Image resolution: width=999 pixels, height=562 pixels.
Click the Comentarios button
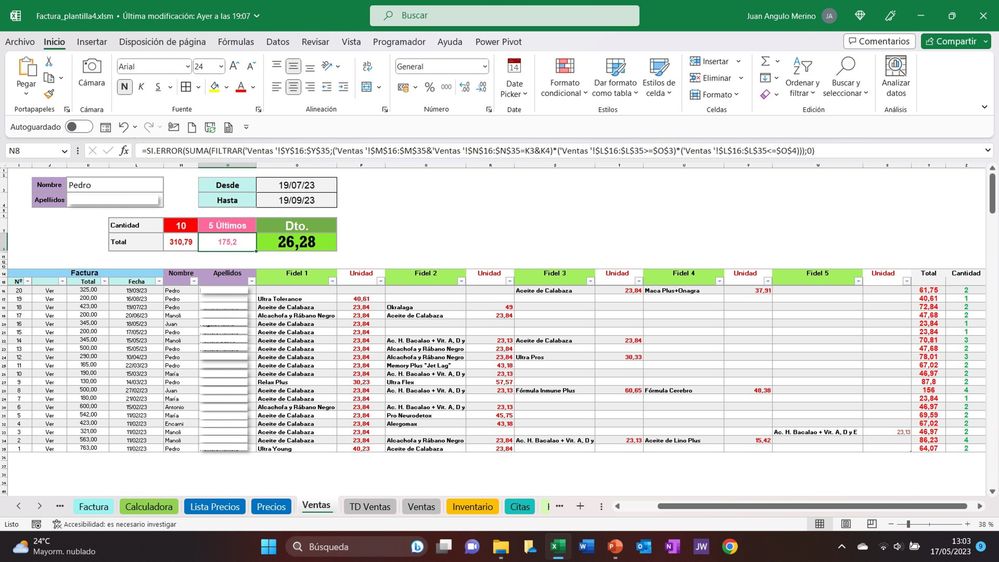click(879, 41)
